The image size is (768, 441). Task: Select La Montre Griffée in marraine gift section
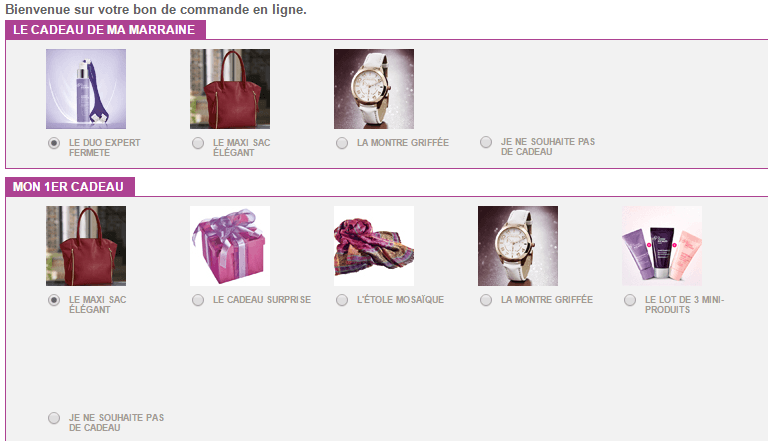[342, 143]
